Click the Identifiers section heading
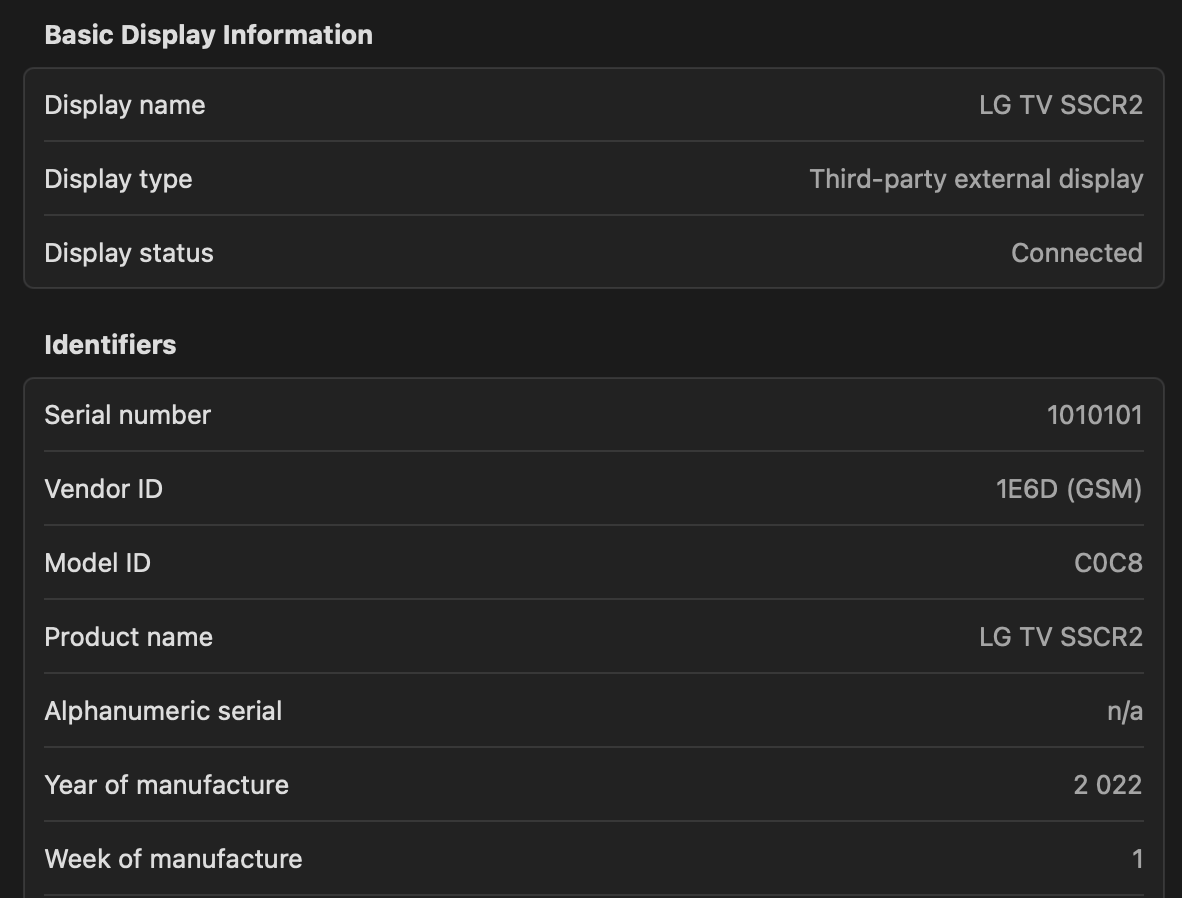Screen dimensions: 1182x898 coord(110,345)
